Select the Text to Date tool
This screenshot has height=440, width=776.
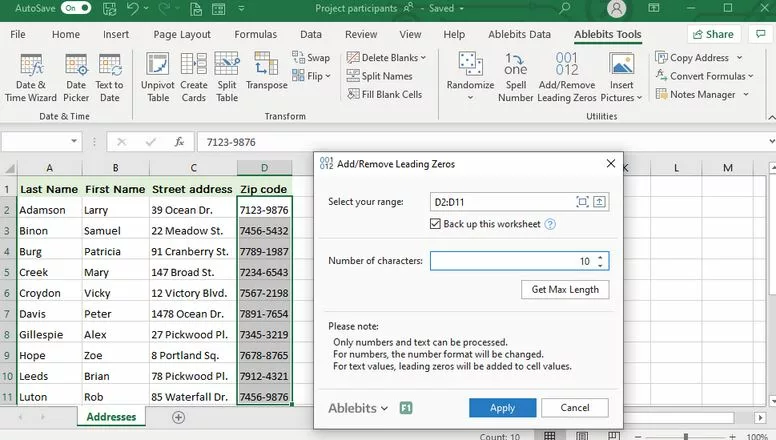(109, 77)
